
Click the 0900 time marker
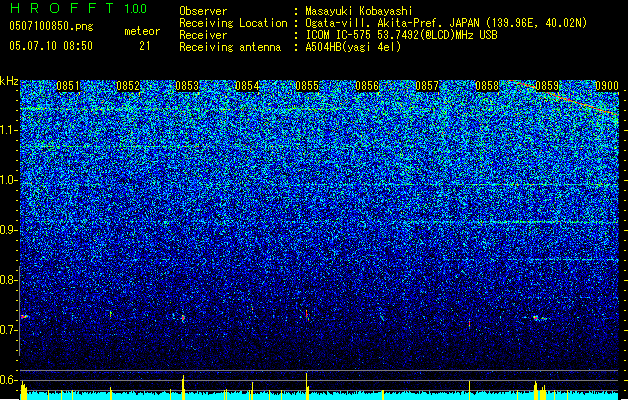click(x=607, y=86)
